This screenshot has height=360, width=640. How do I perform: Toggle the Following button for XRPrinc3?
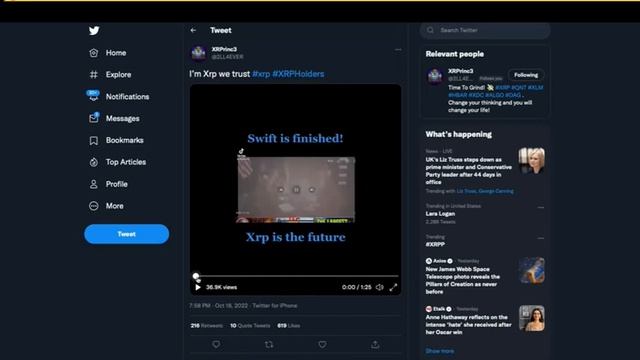point(526,75)
